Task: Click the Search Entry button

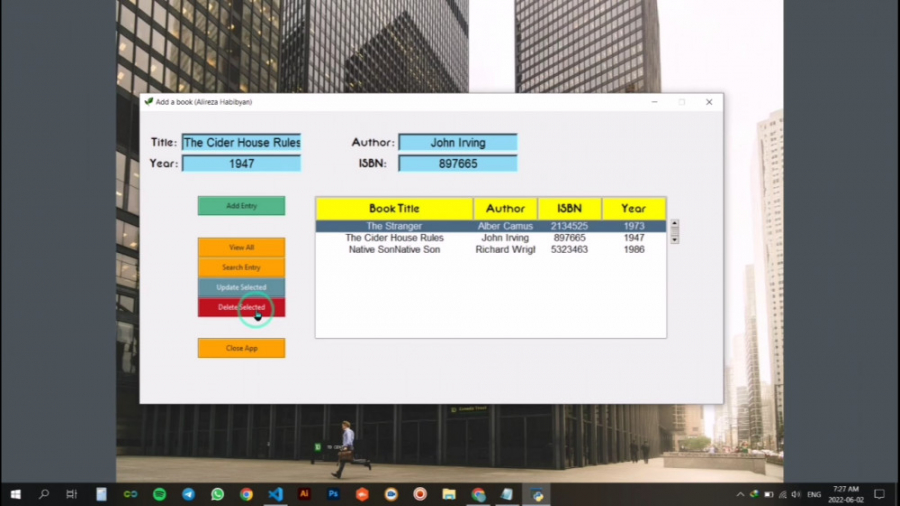Action: coord(241,267)
